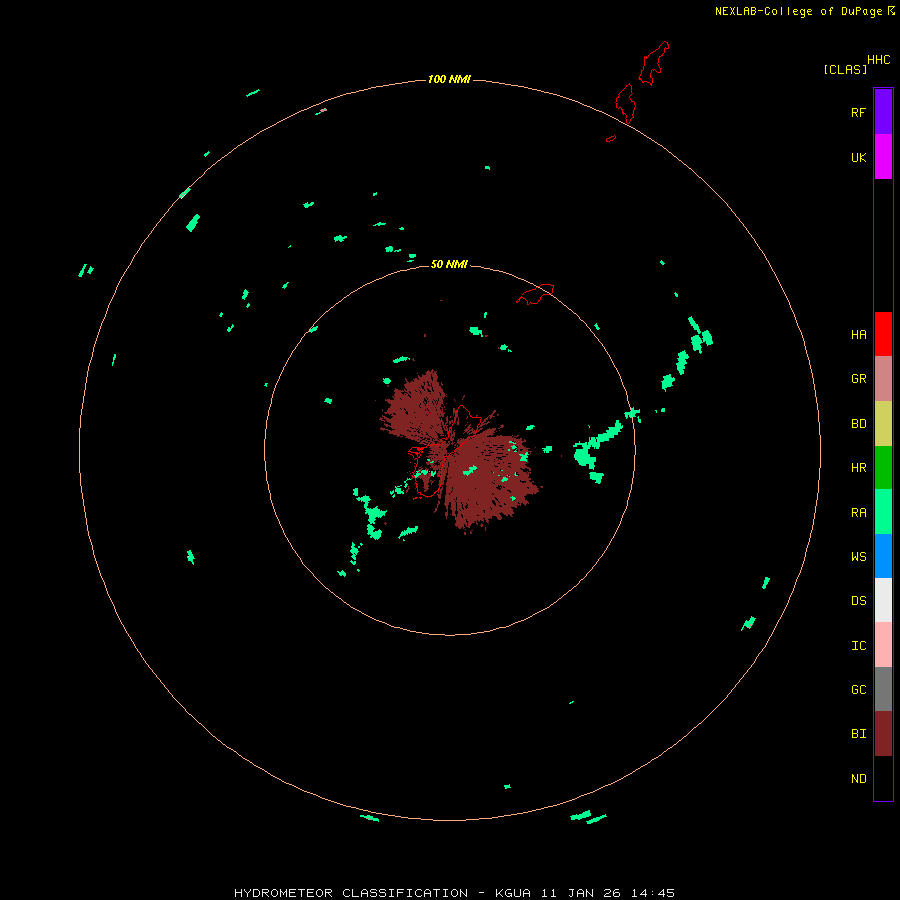Click the HR legend label
The height and width of the screenshot is (900, 900).
(858, 467)
